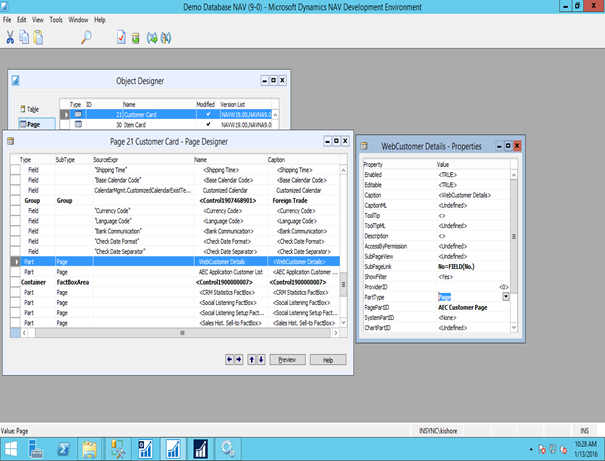605x461 pixels.
Task: Click the Version List column header
Action: tap(246, 104)
